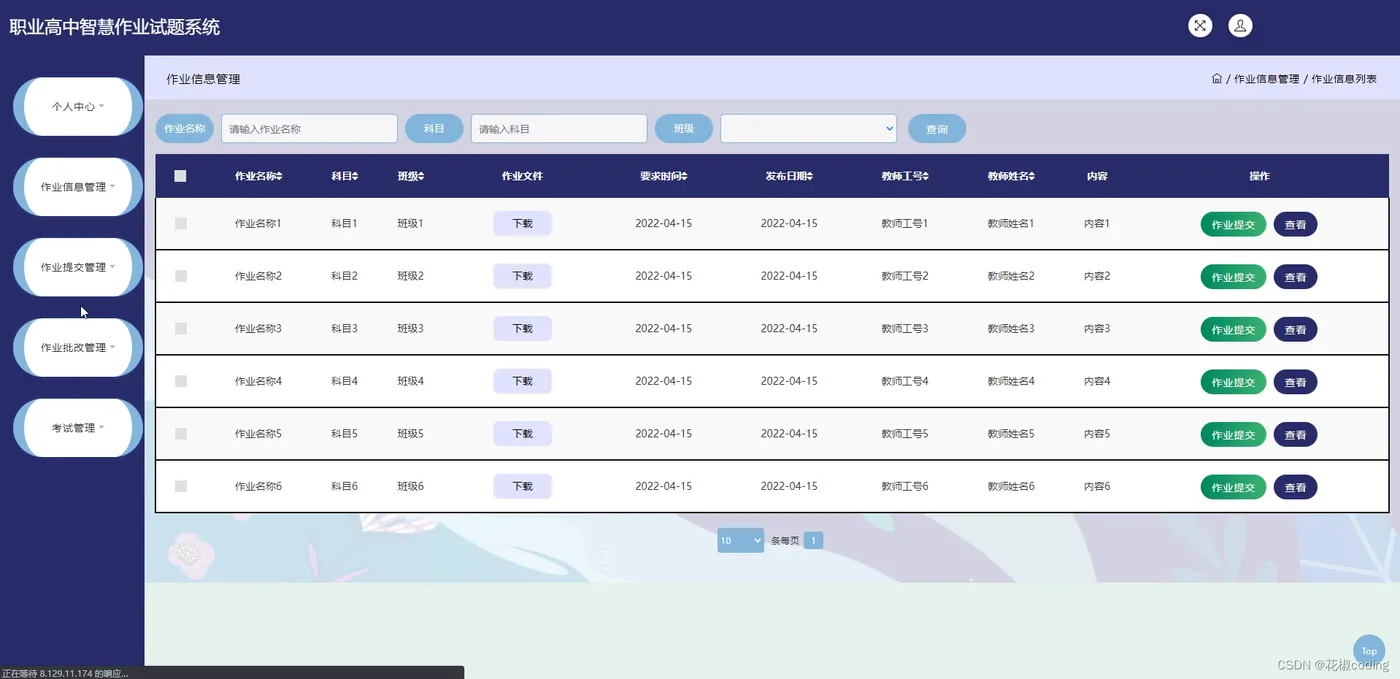Check the row for 作业名称1
The height and width of the screenshot is (679, 1400).
point(181,224)
